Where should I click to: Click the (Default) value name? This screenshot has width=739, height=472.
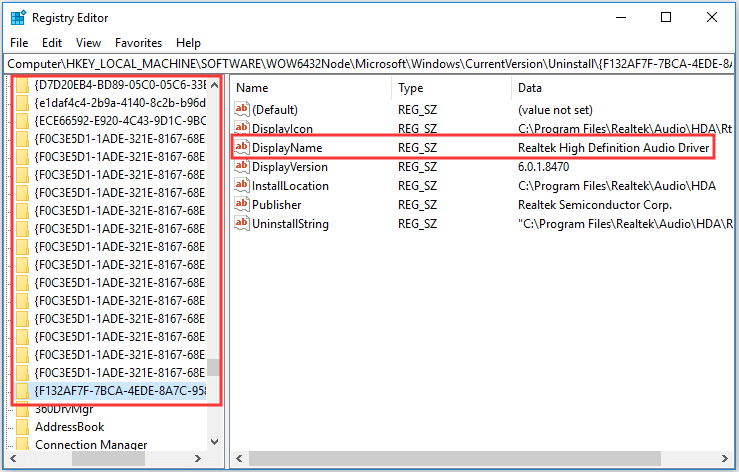click(275, 109)
